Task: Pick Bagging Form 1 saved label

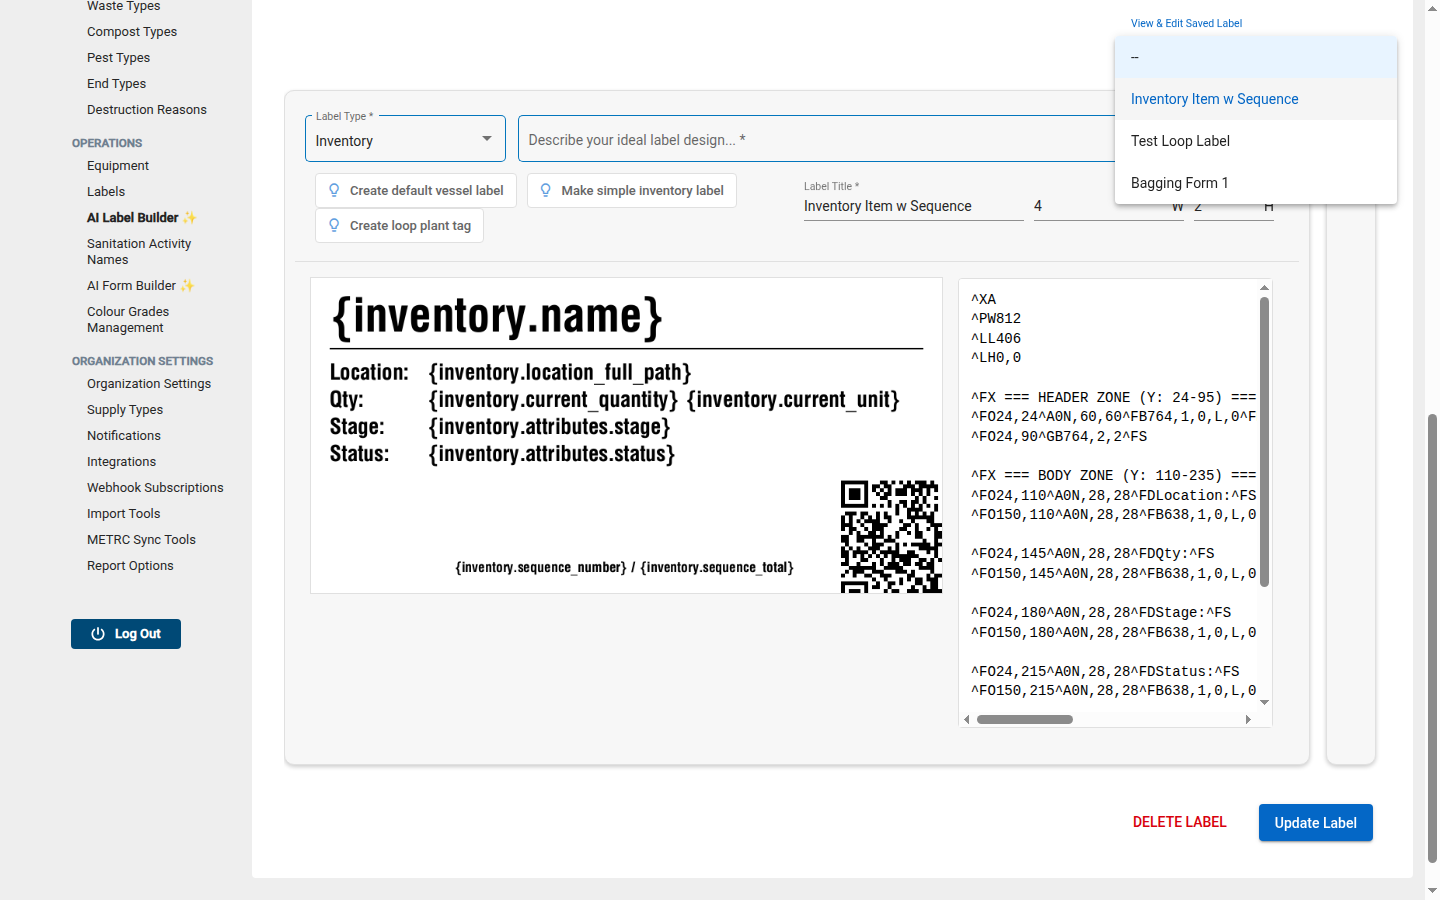Action: (x=1256, y=183)
